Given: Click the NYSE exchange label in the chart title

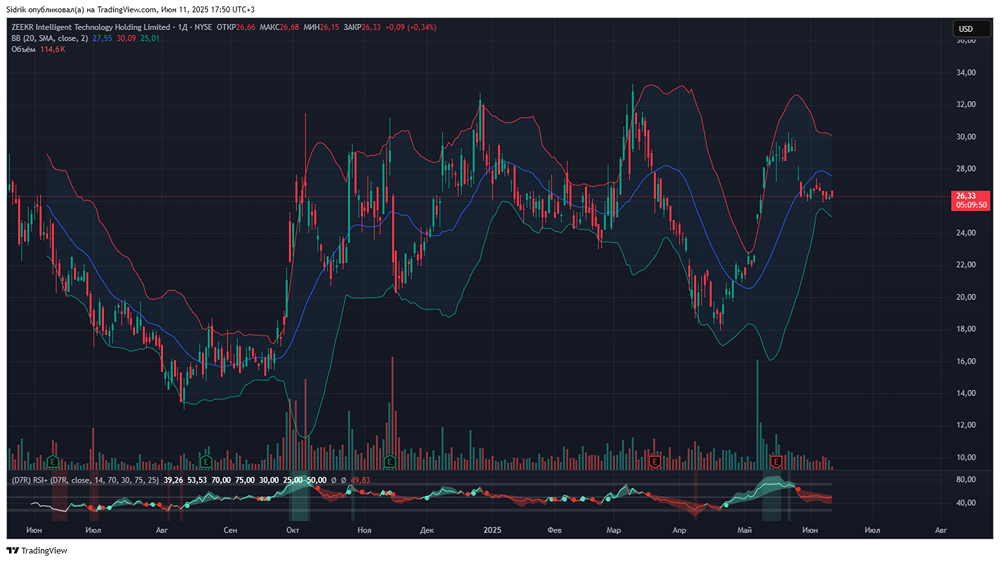Looking at the screenshot, I should coord(203,27).
